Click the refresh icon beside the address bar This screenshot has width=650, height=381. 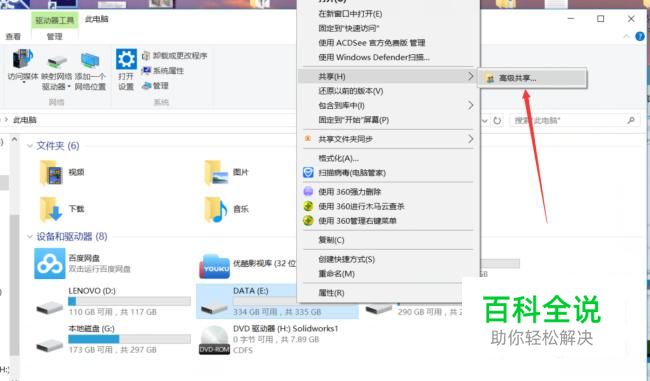point(497,121)
